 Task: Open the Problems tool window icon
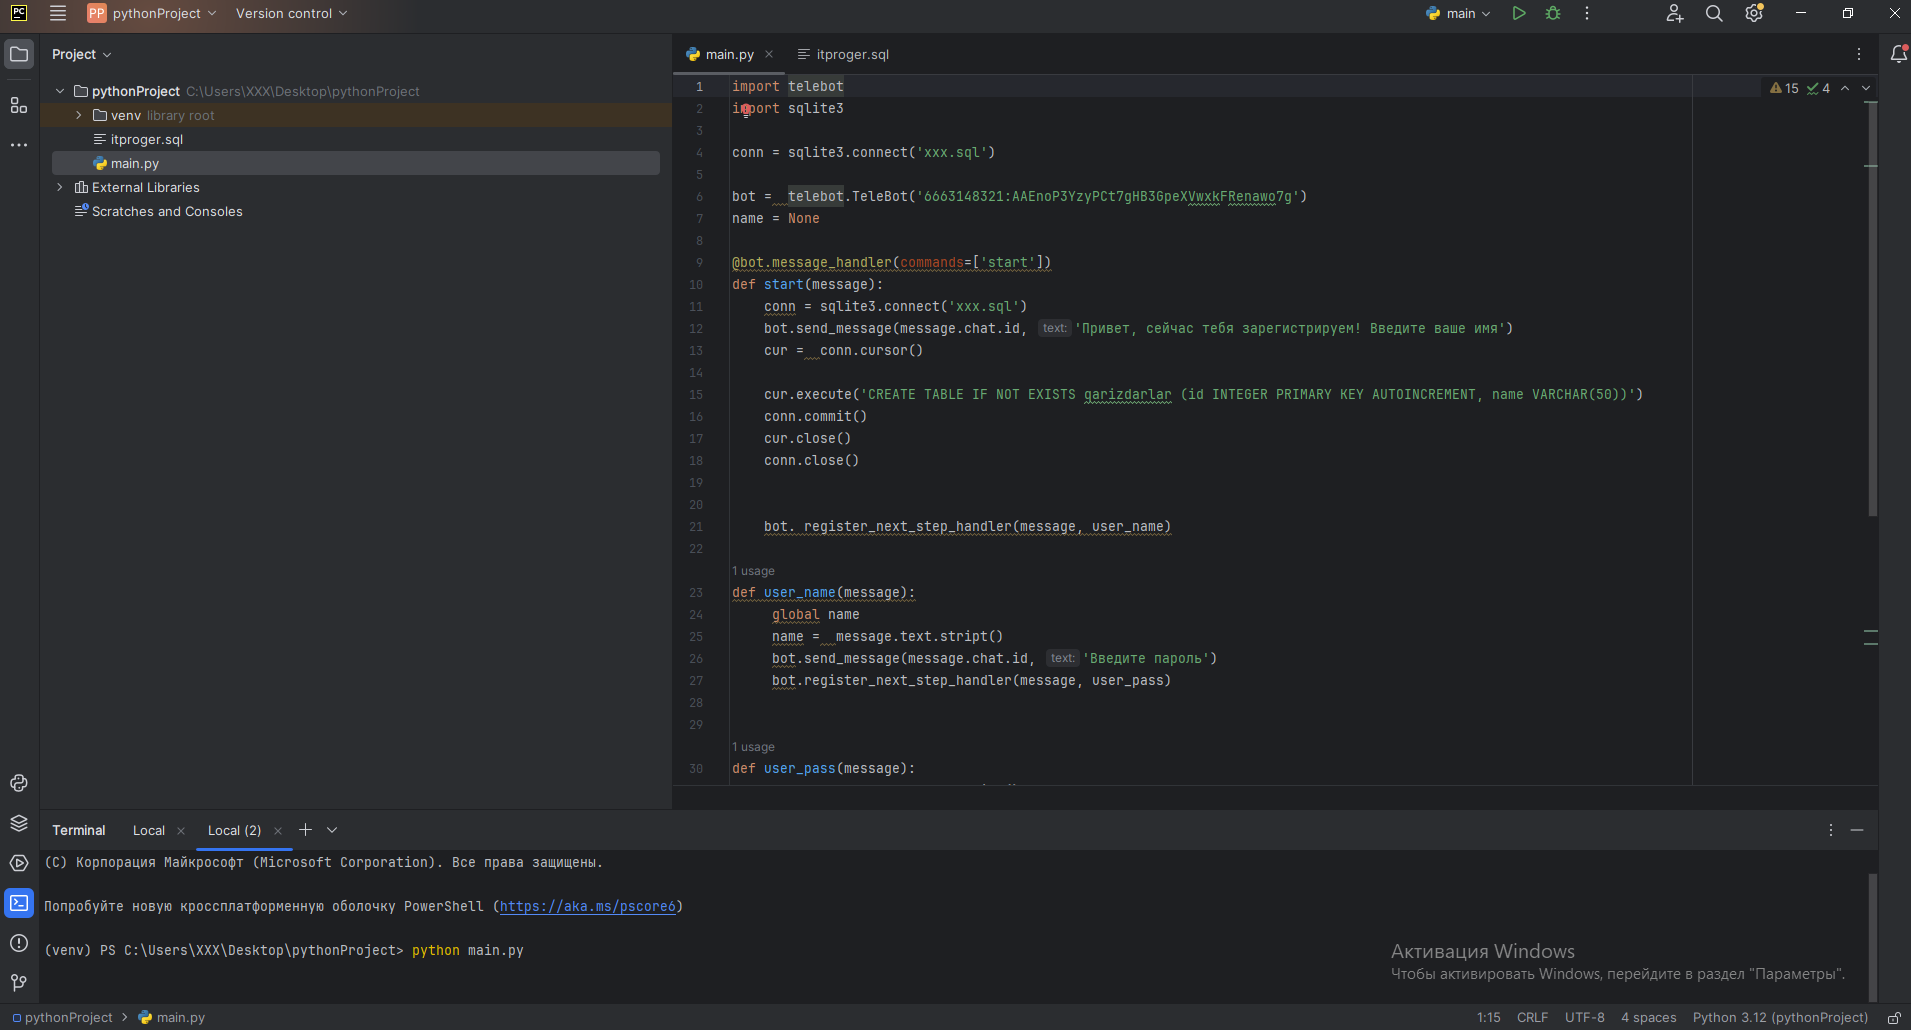pos(19,943)
